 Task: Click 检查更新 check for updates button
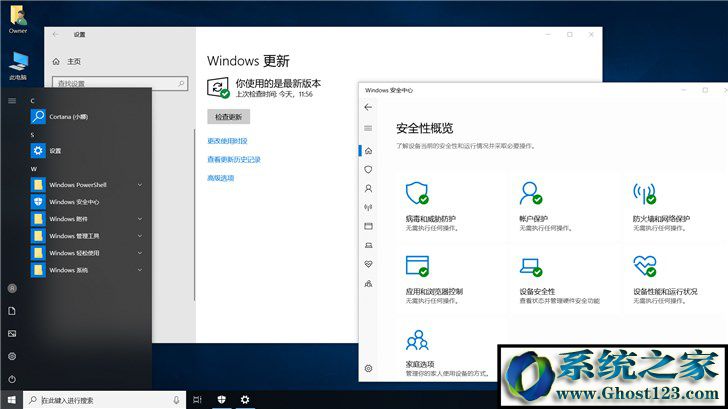[x=228, y=117]
